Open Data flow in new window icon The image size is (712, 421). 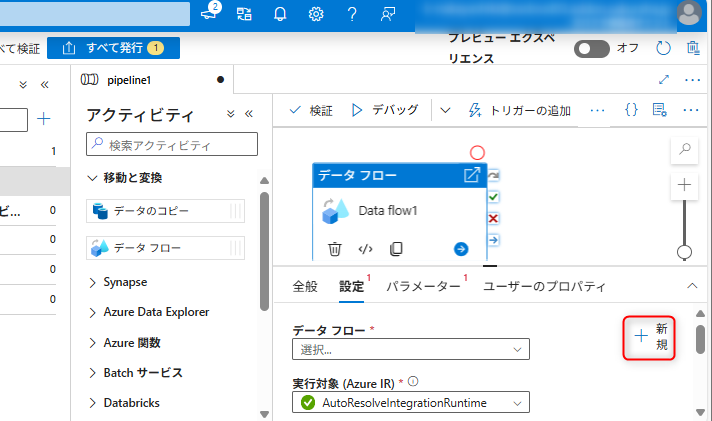(x=472, y=175)
